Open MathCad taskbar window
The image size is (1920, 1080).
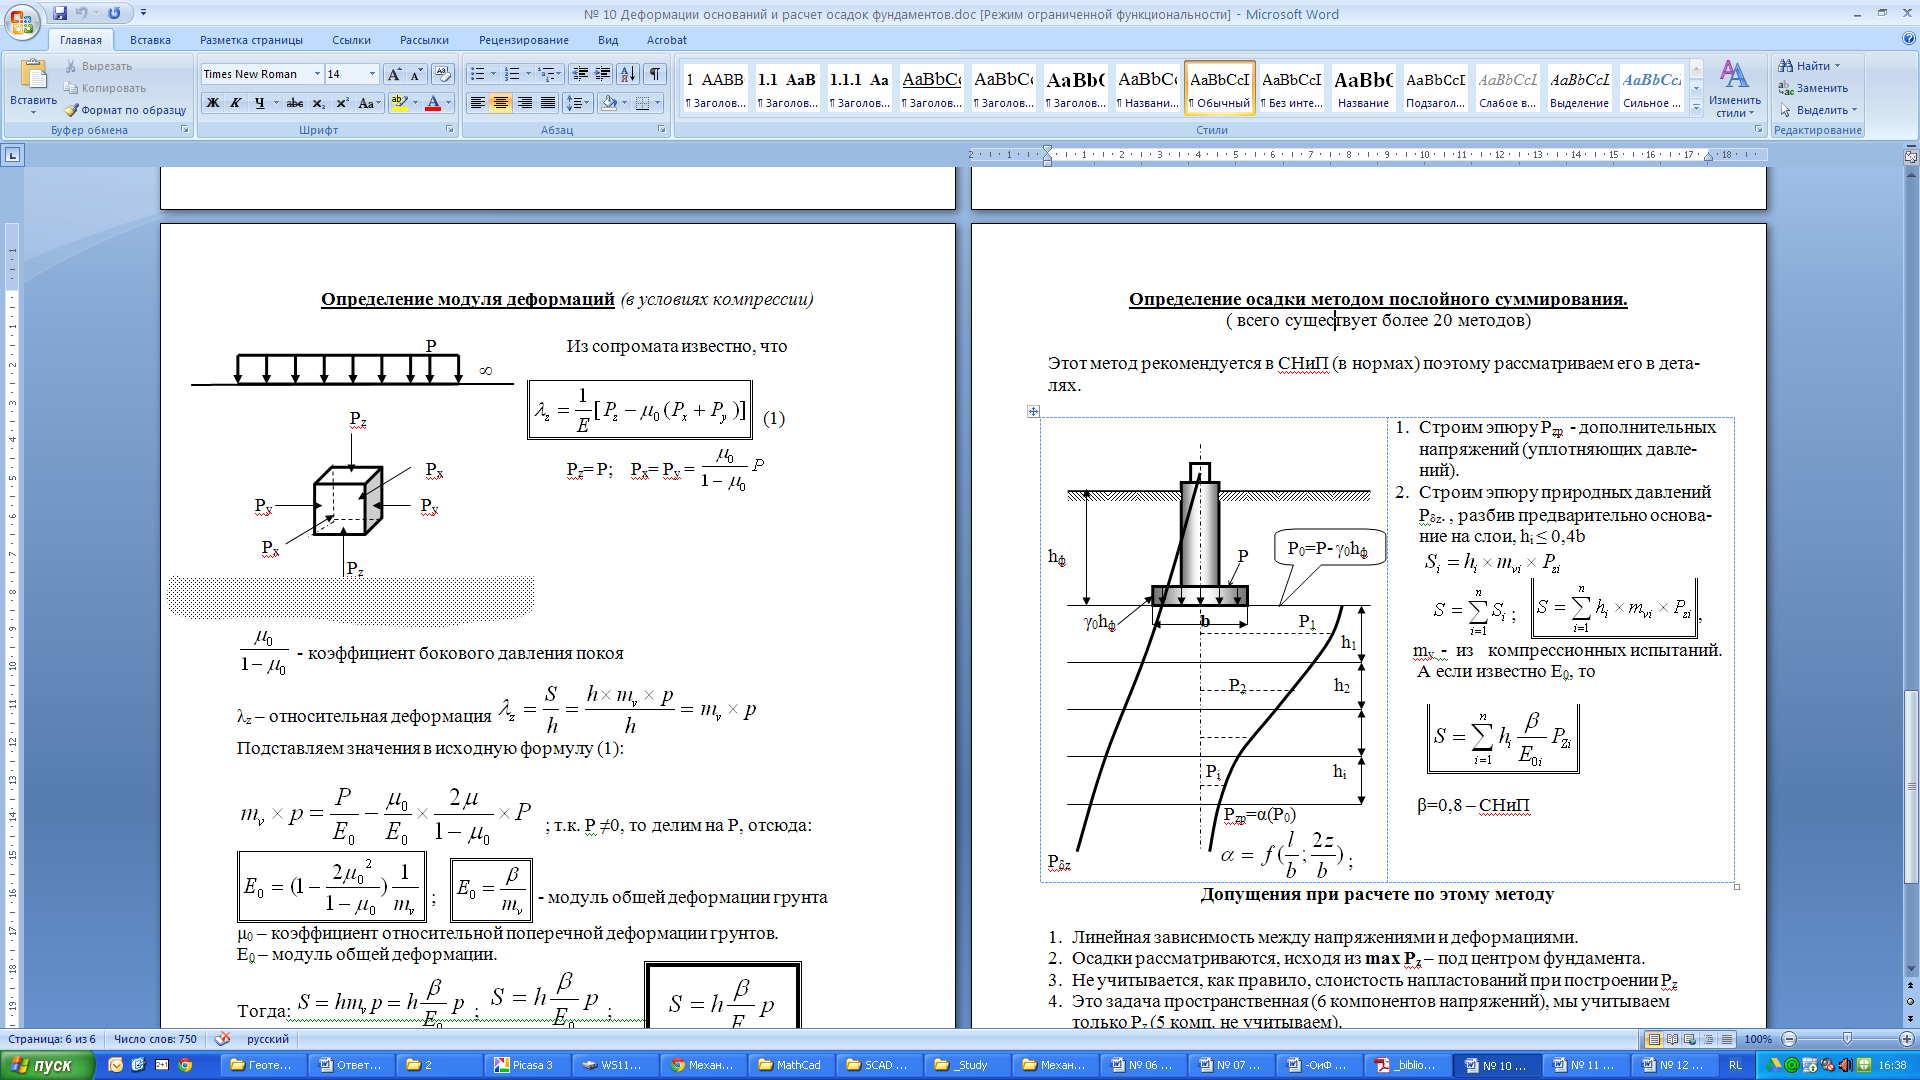[791, 1065]
